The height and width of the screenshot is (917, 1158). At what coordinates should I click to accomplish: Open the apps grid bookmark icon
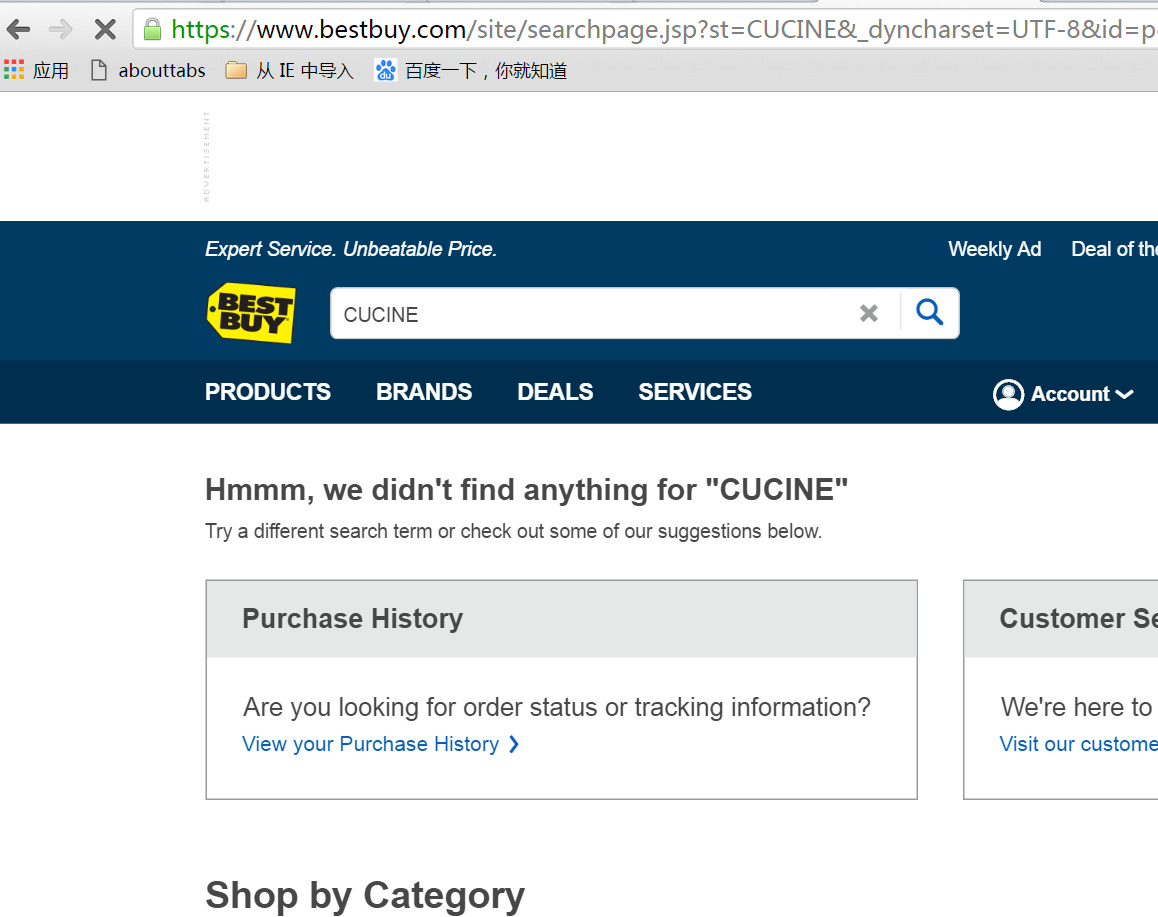pyautogui.click(x=14, y=70)
